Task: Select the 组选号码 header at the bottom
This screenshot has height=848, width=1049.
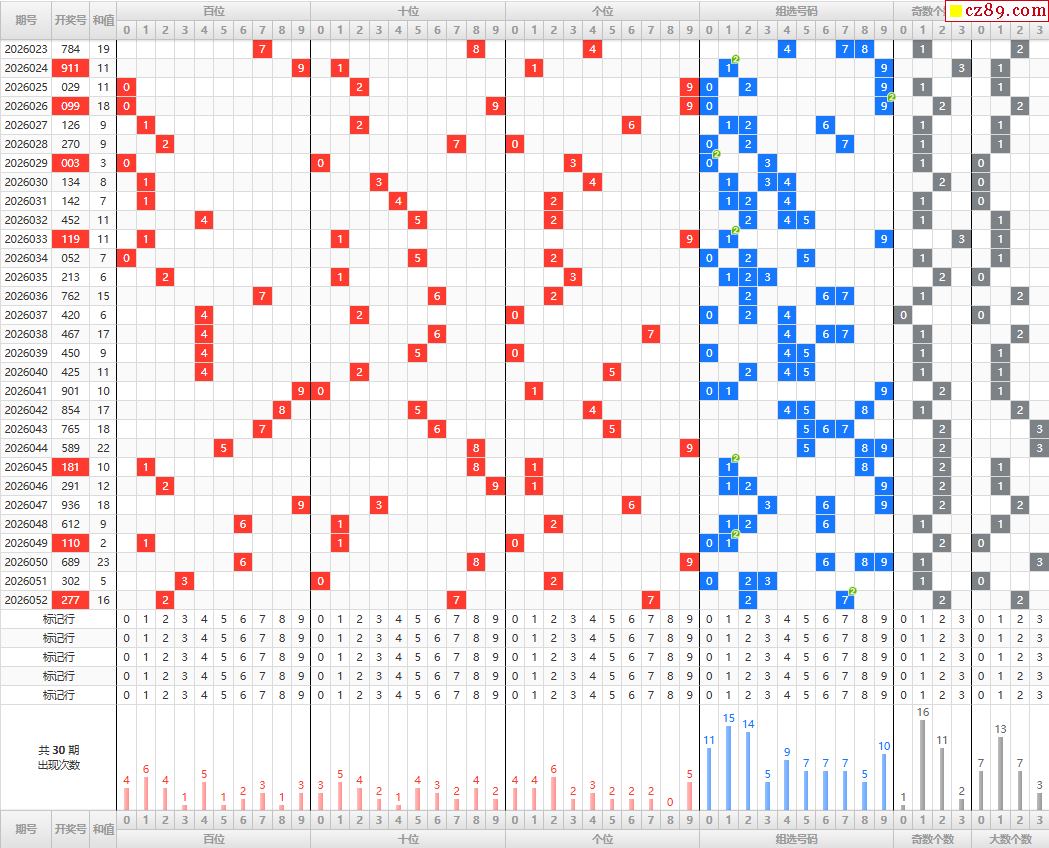Action: [796, 839]
